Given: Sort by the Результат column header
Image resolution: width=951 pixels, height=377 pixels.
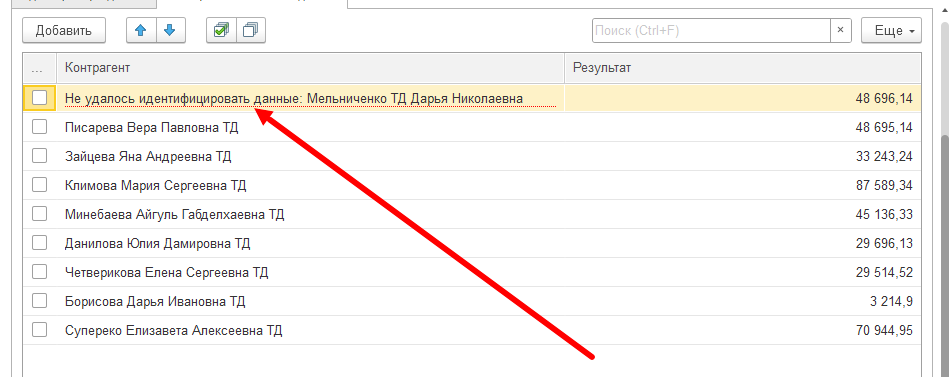Looking at the screenshot, I should (743, 68).
